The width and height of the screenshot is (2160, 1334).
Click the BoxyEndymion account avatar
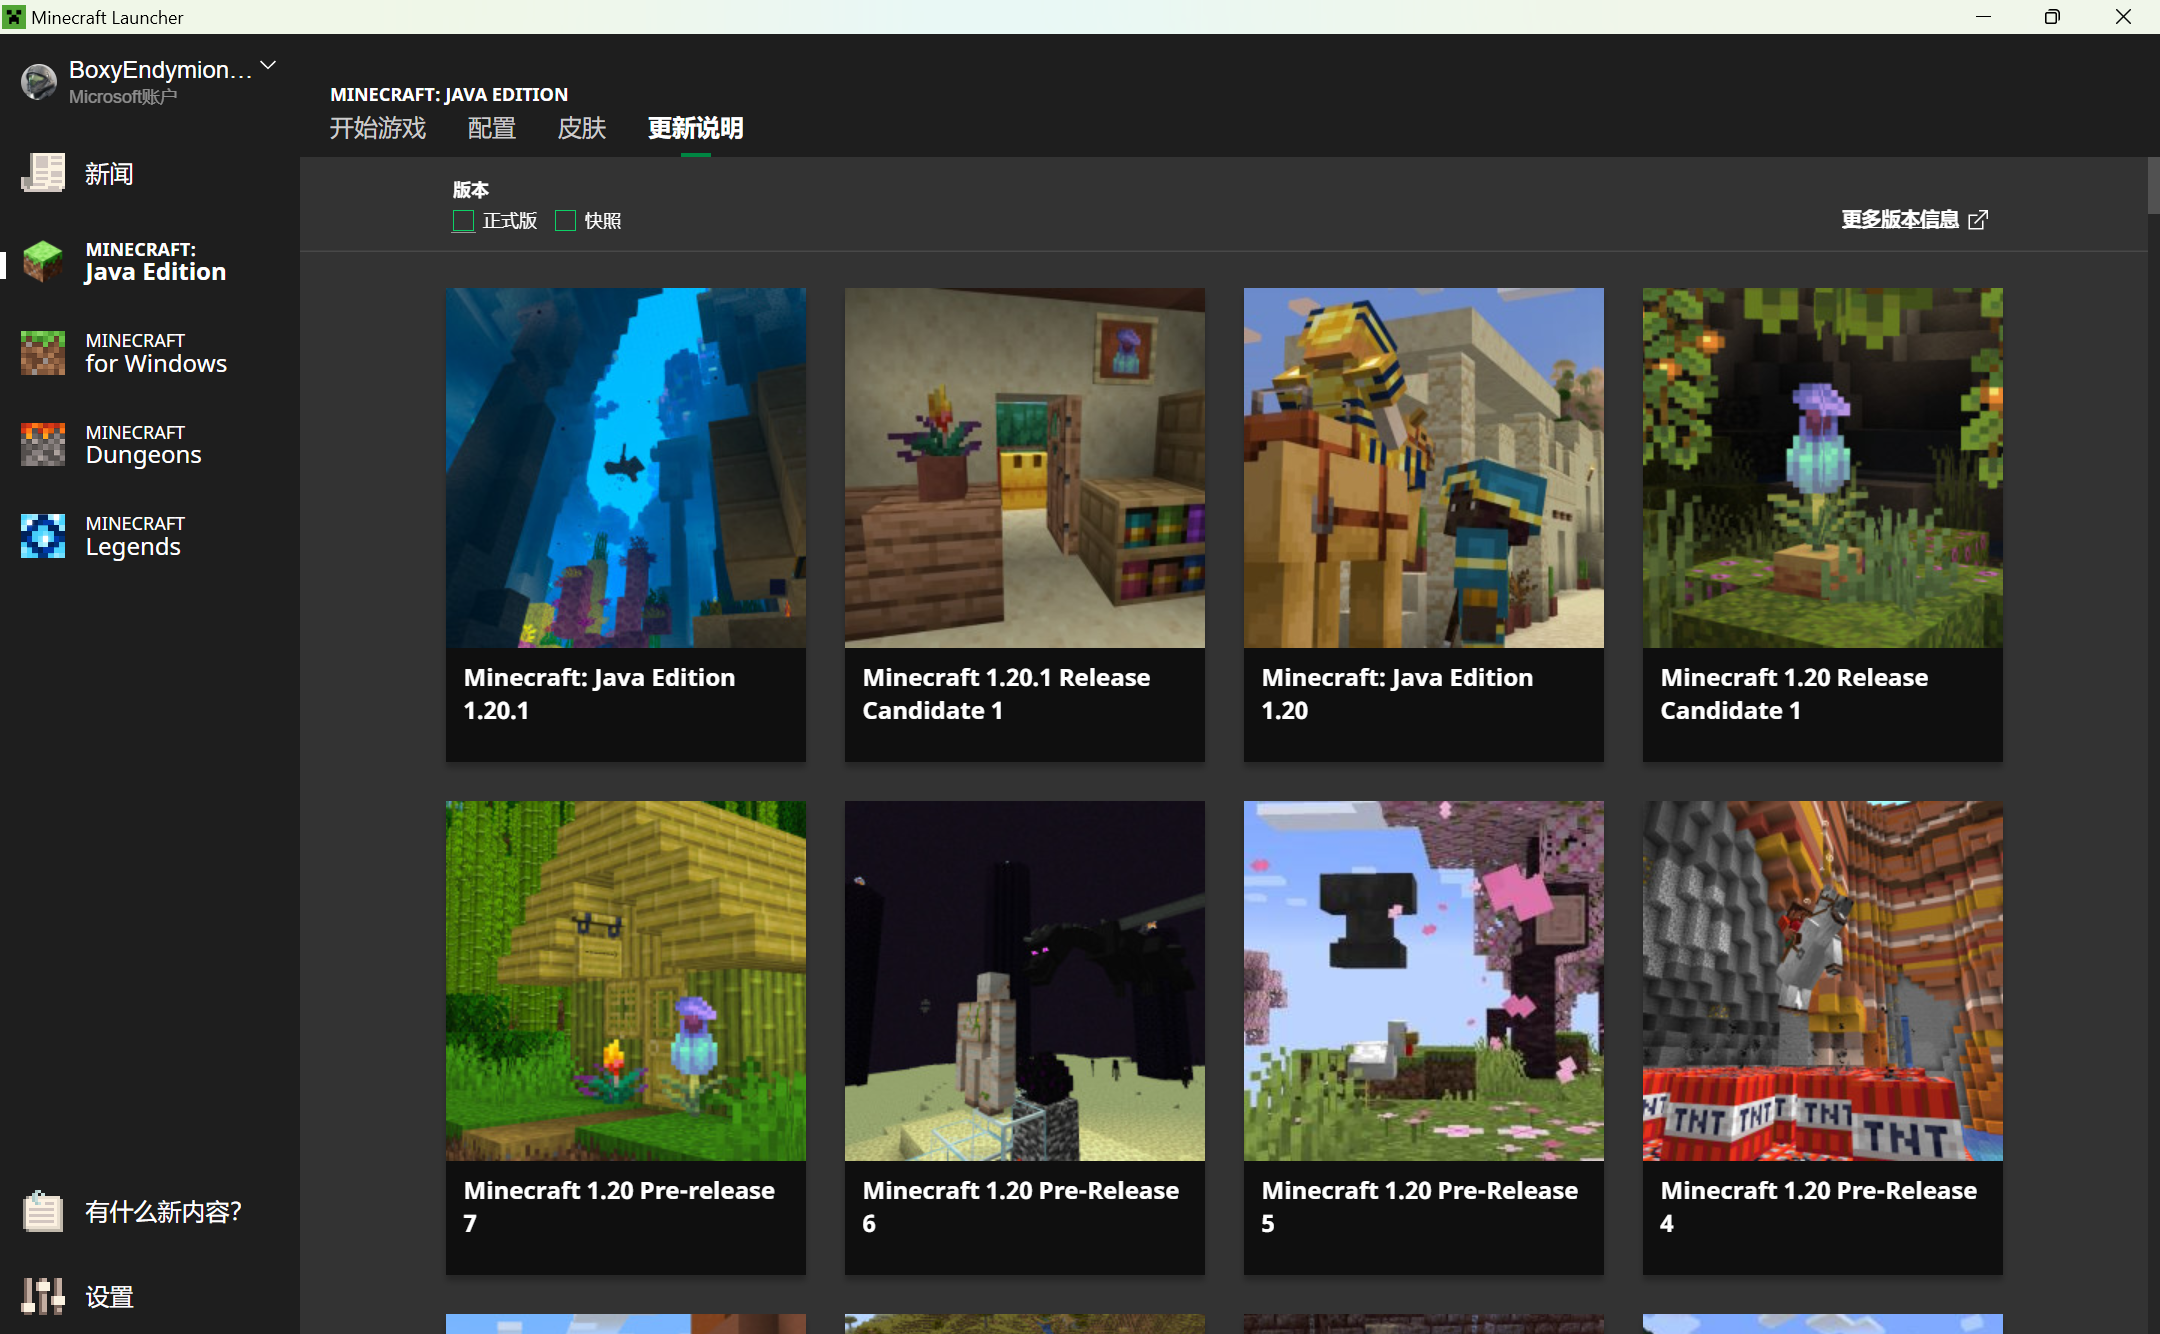click(x=39, y=81)
